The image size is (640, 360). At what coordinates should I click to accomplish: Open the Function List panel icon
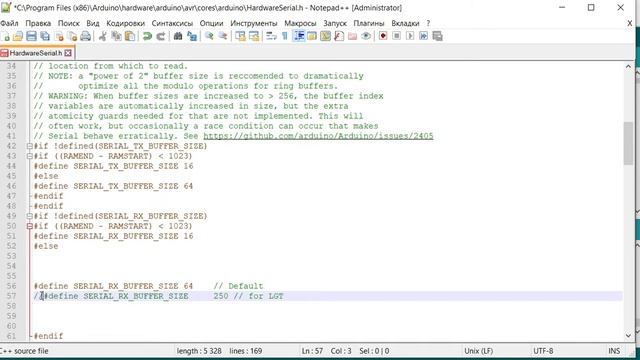coord(339,36)
